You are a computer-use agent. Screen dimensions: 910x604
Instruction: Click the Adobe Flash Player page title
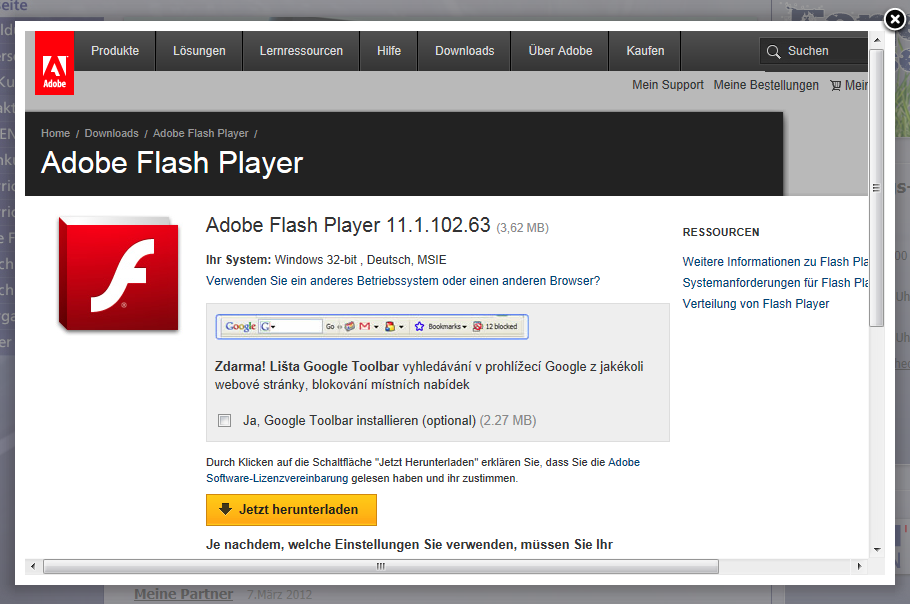172,163
